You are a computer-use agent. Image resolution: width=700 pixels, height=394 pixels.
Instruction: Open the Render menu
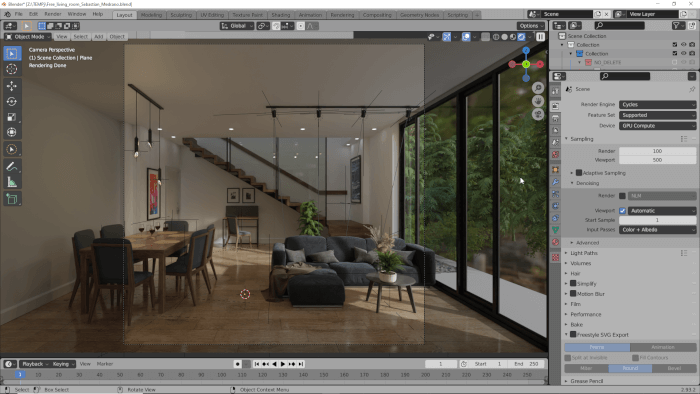click(53, 14)
